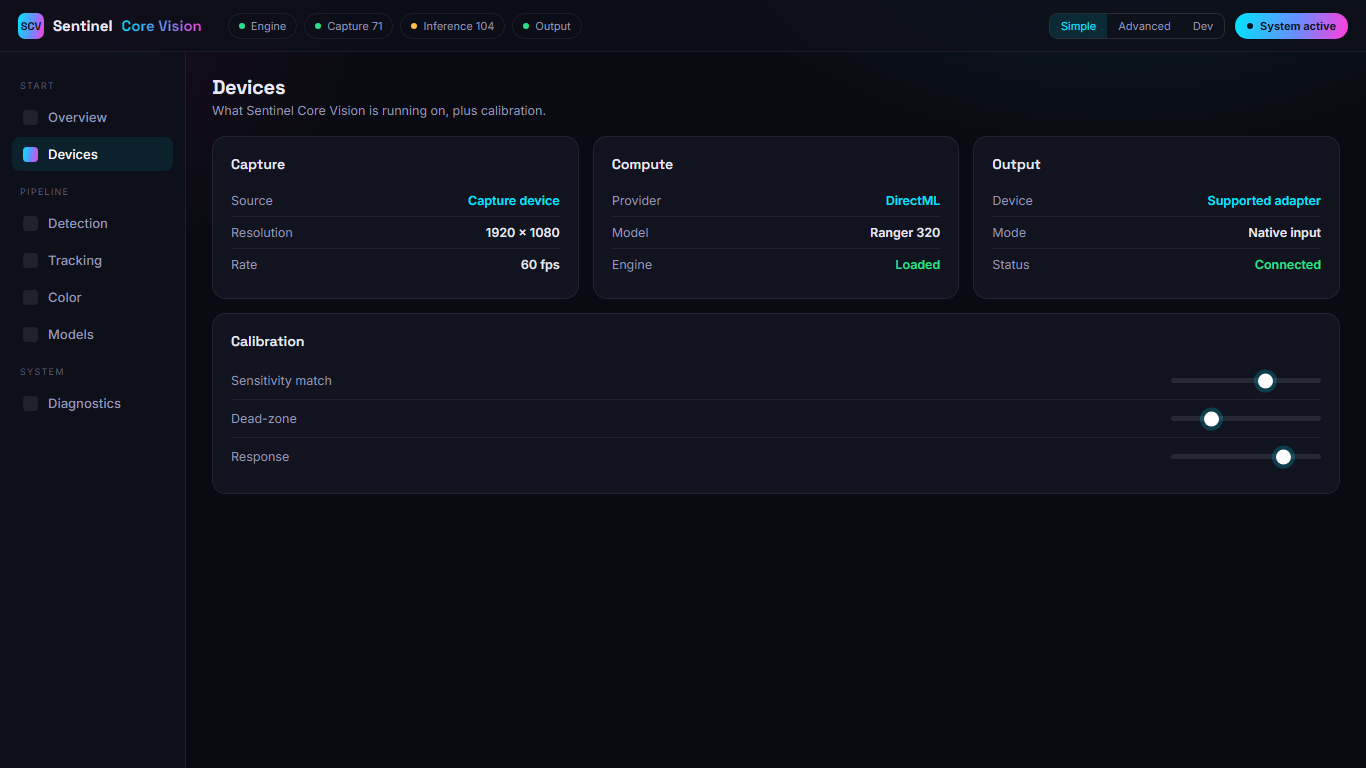Click the Overview sidebar icon

point(30,117)
